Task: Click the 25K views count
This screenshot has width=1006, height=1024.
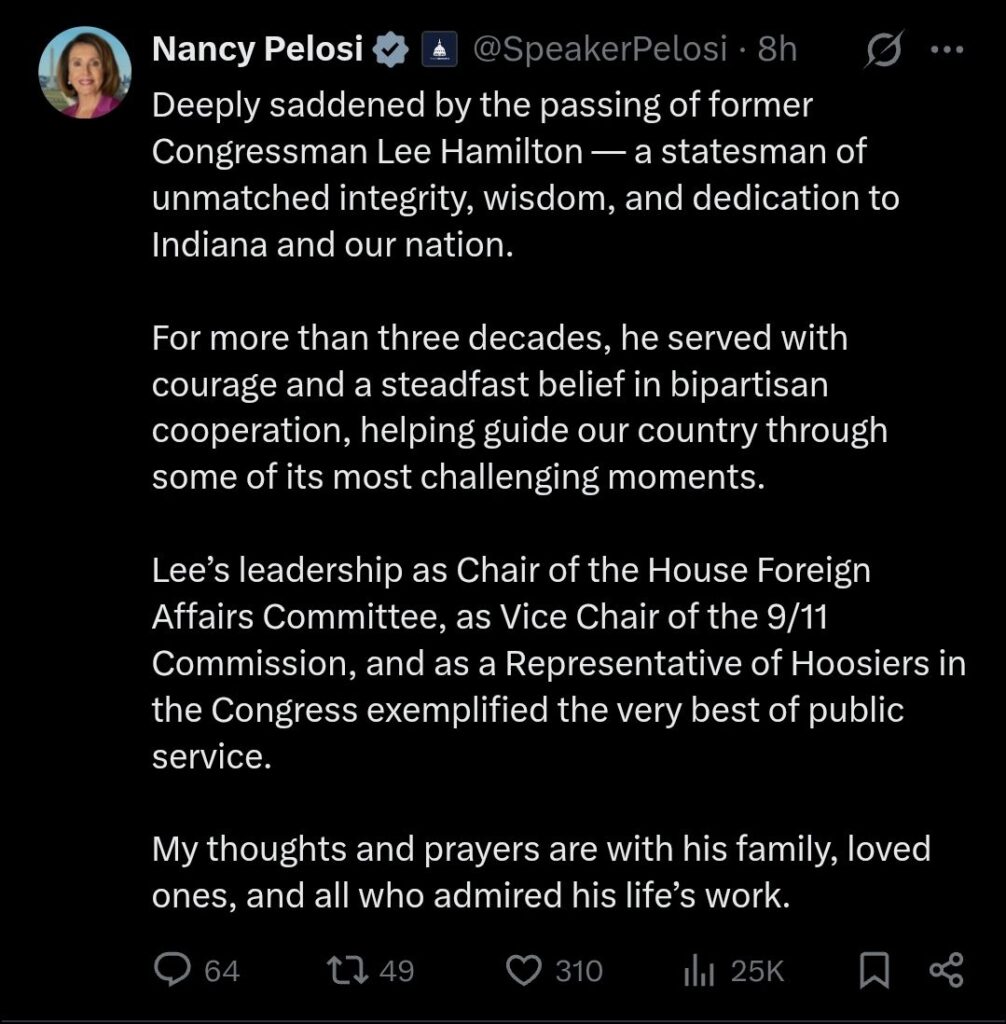Action: pos(757,970)
